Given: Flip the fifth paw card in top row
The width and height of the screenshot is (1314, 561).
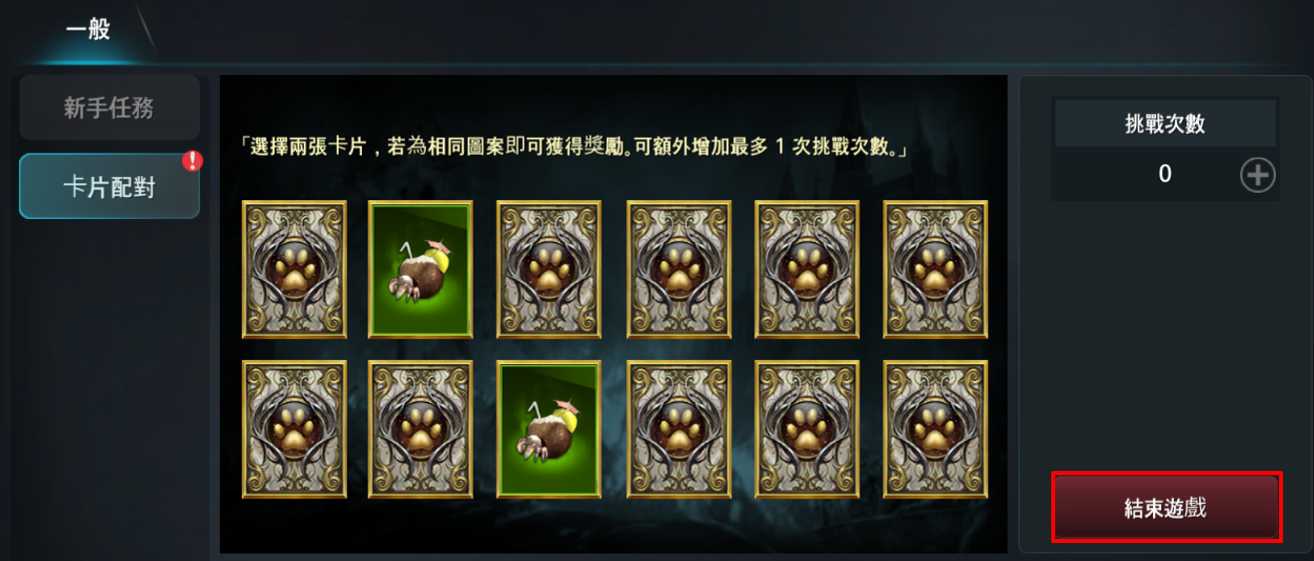Looking at the screenshot, I should coord(807,269).
